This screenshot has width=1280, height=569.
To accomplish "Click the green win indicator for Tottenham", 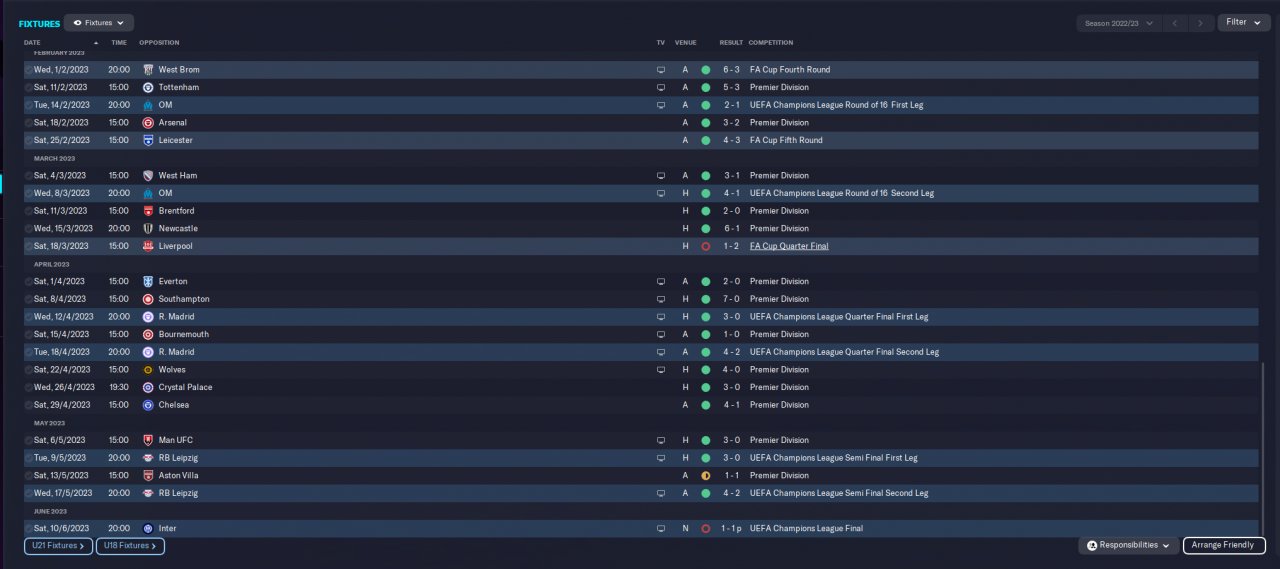I will point(705,88).
